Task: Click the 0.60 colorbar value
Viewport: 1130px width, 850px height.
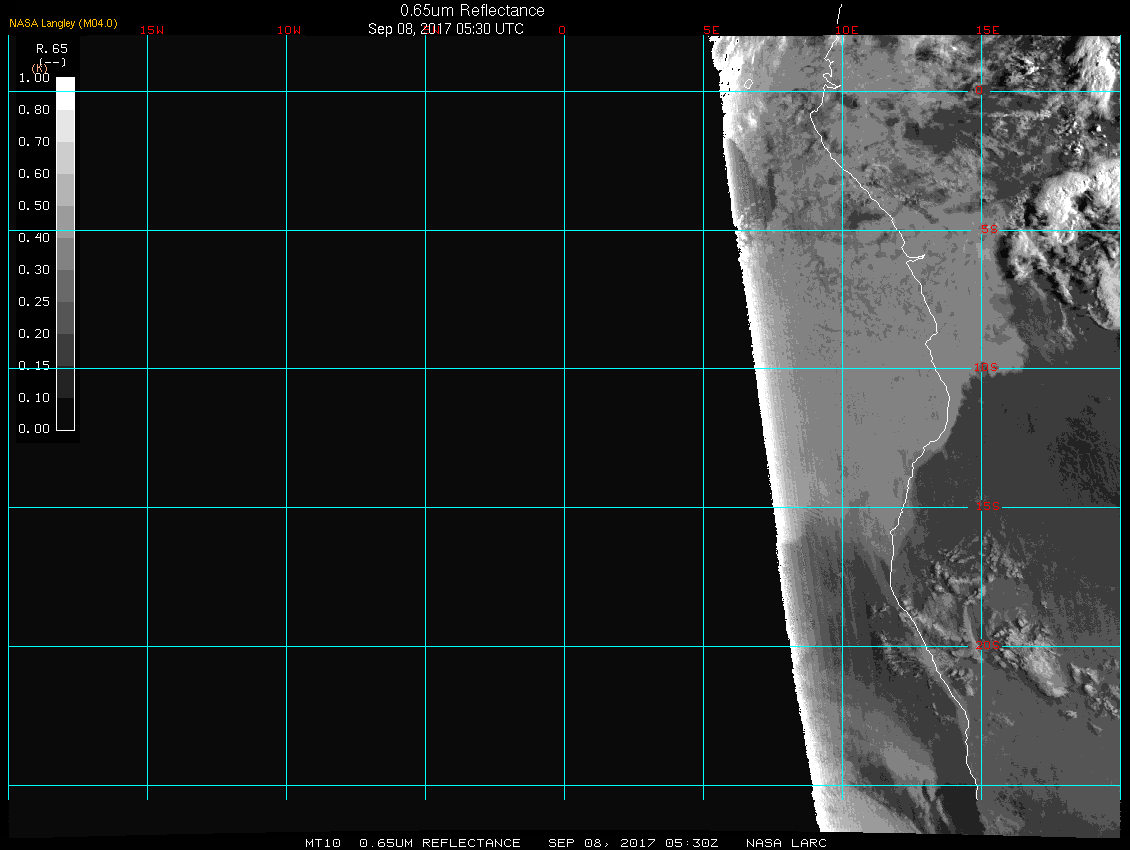Action: 34,174
